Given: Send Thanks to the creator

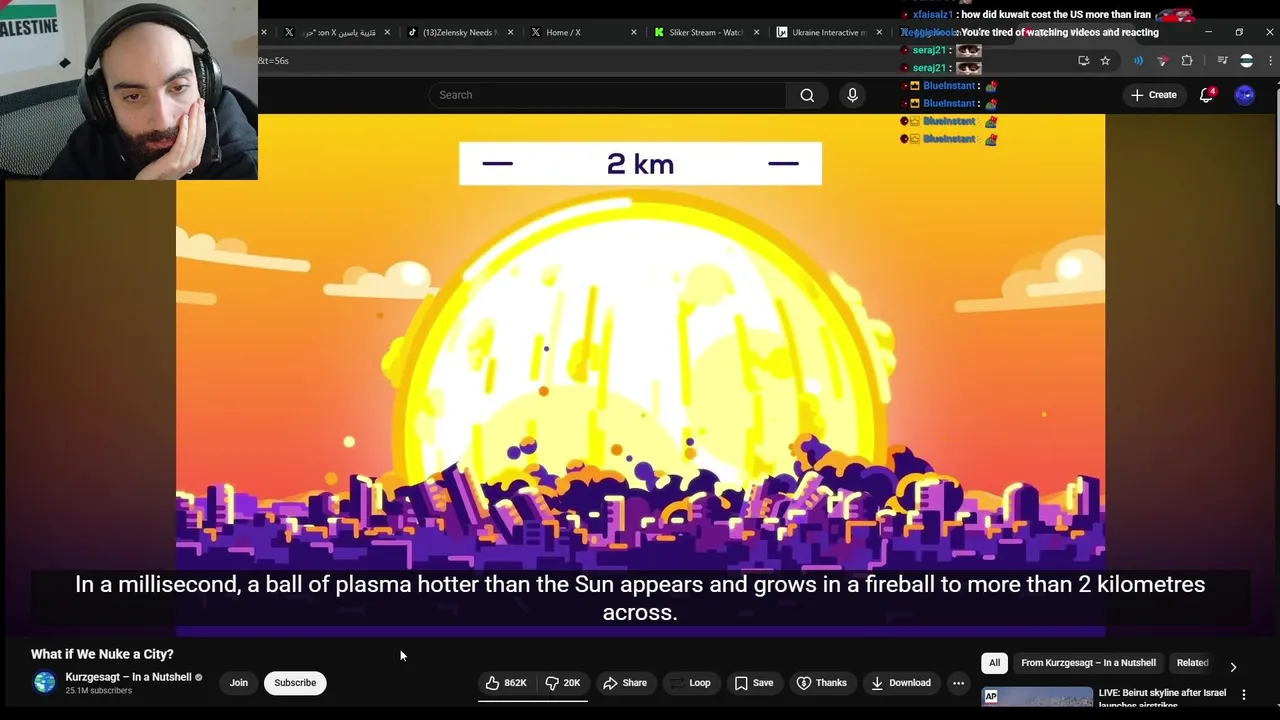Looking at the screenshot, I should (822, 683).
